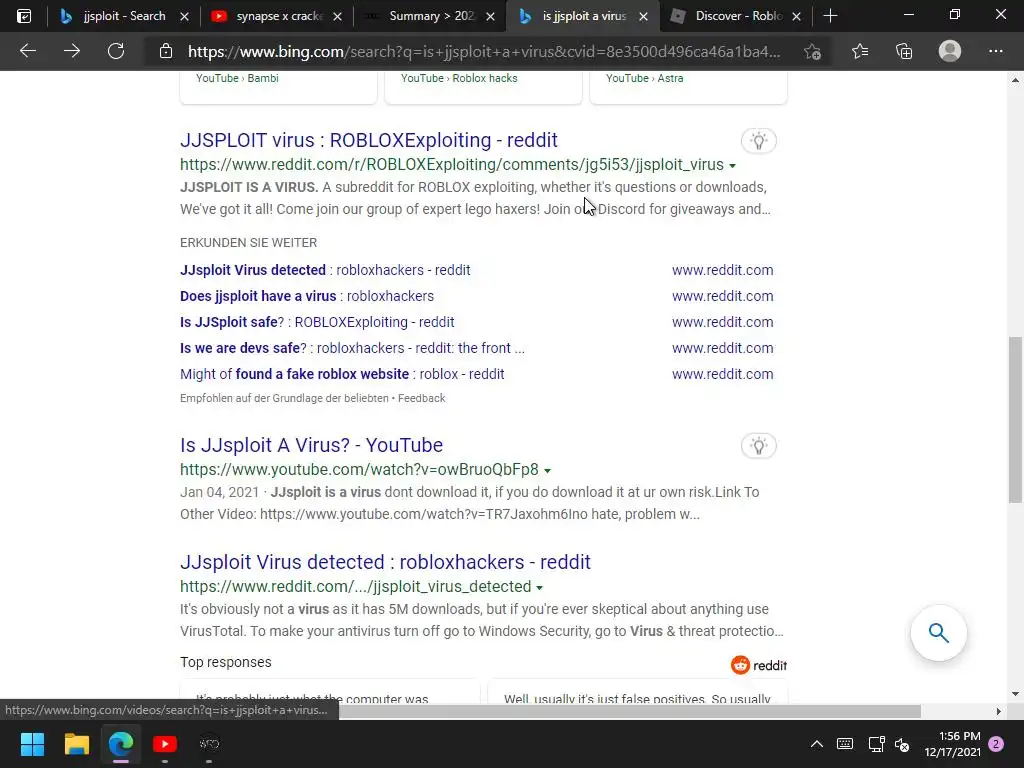The height and width of the screenshot is (768, 1024).
Task: Open JJsploit Virus detected : robloxhackers result title
Action: click(x=385, y=562)
